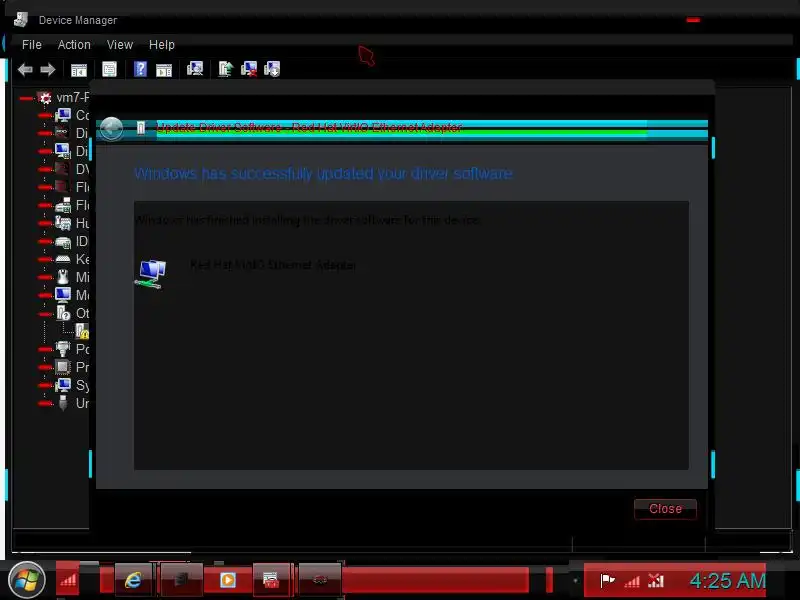Screen dimensions: 800x600
Task: Toggle the Show/Hide Action Pane toolbar icon
Action: point(164,70)
